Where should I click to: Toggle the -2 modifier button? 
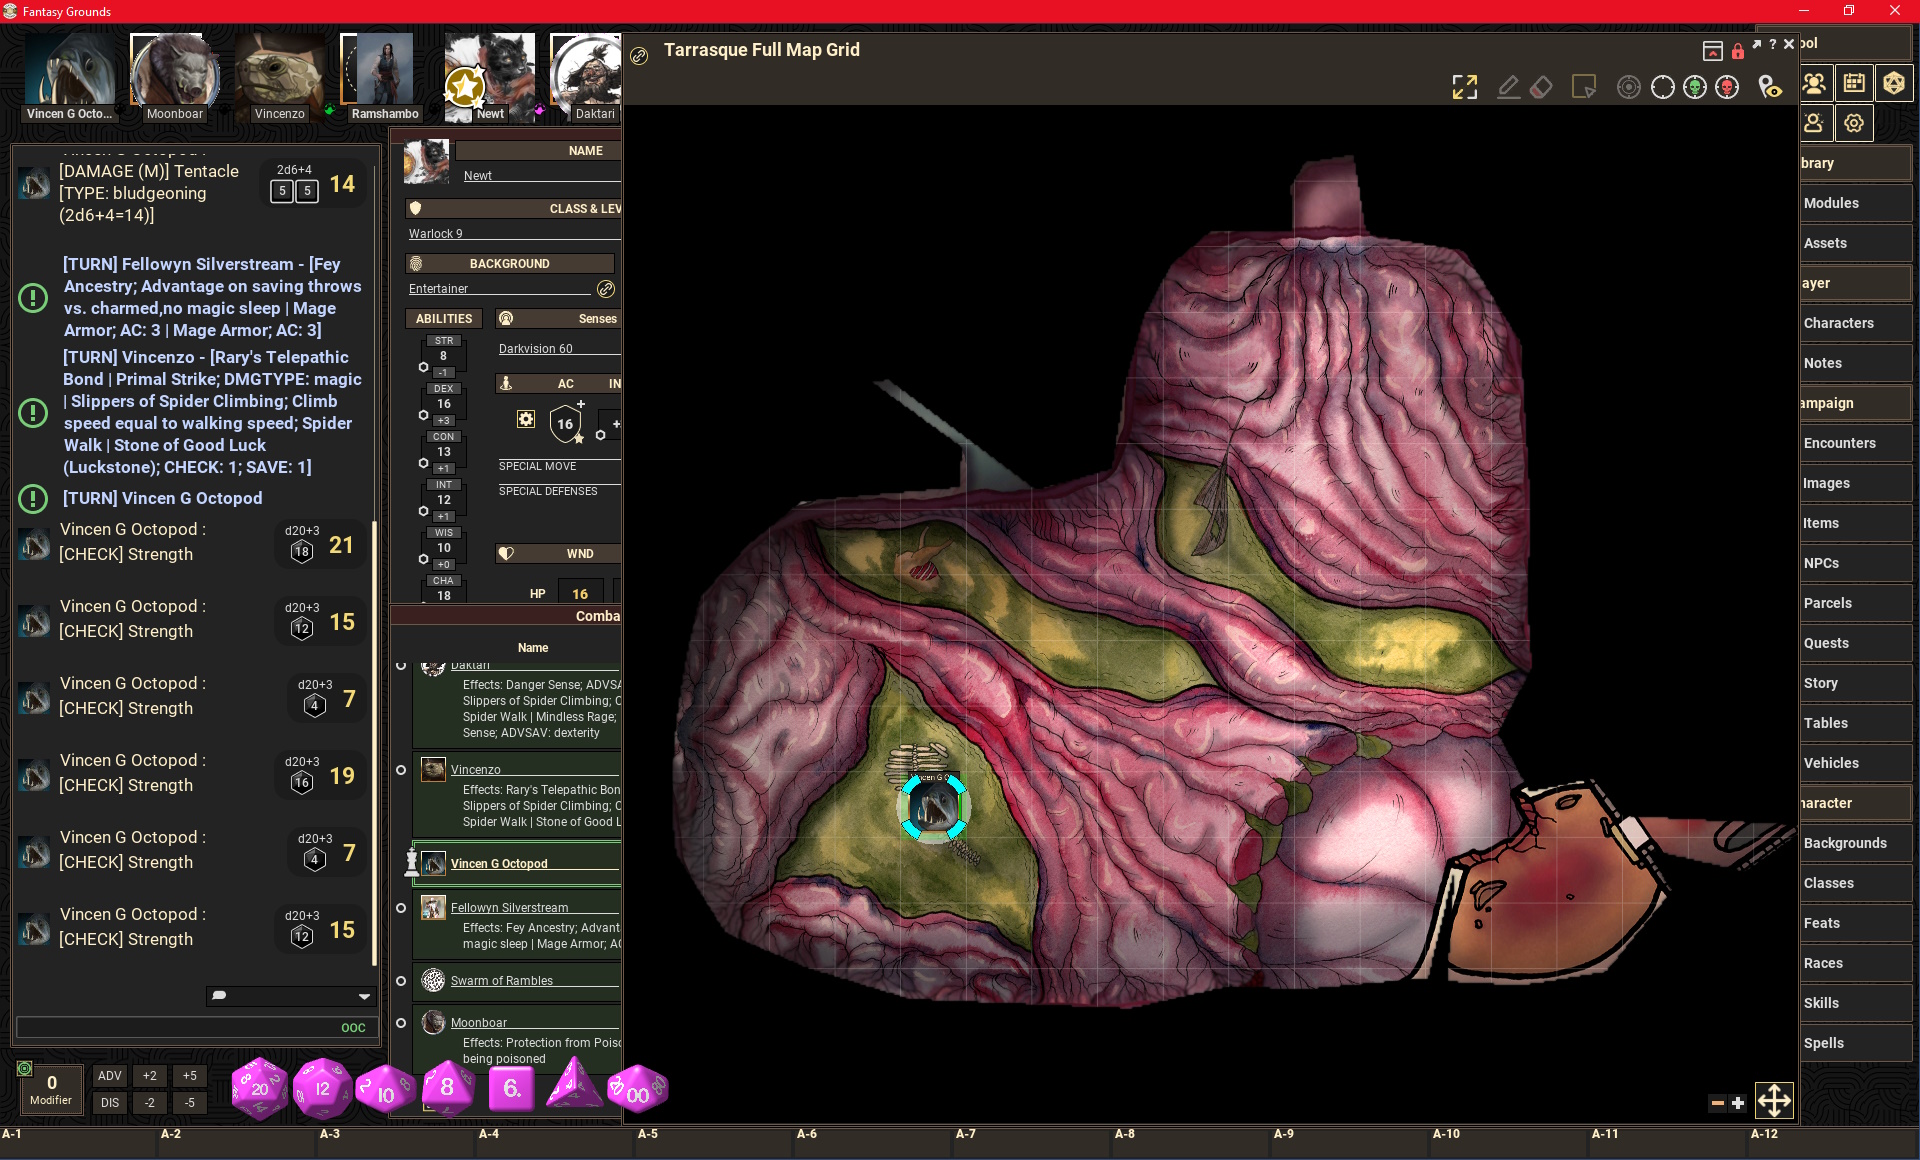pyautogui.click(x=149, y=1103)
